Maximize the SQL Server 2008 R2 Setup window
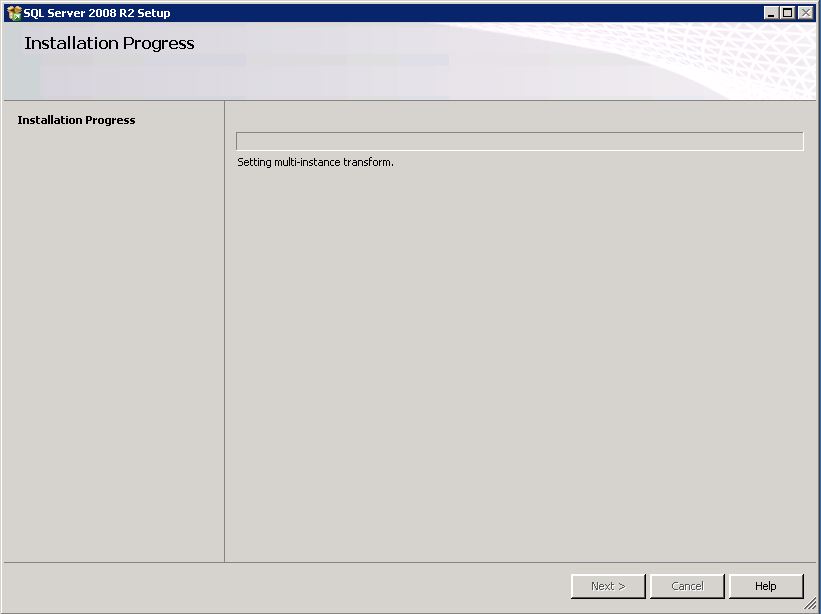Image resolution: width=821 pixels, height=614 pixels. point(787,13)
